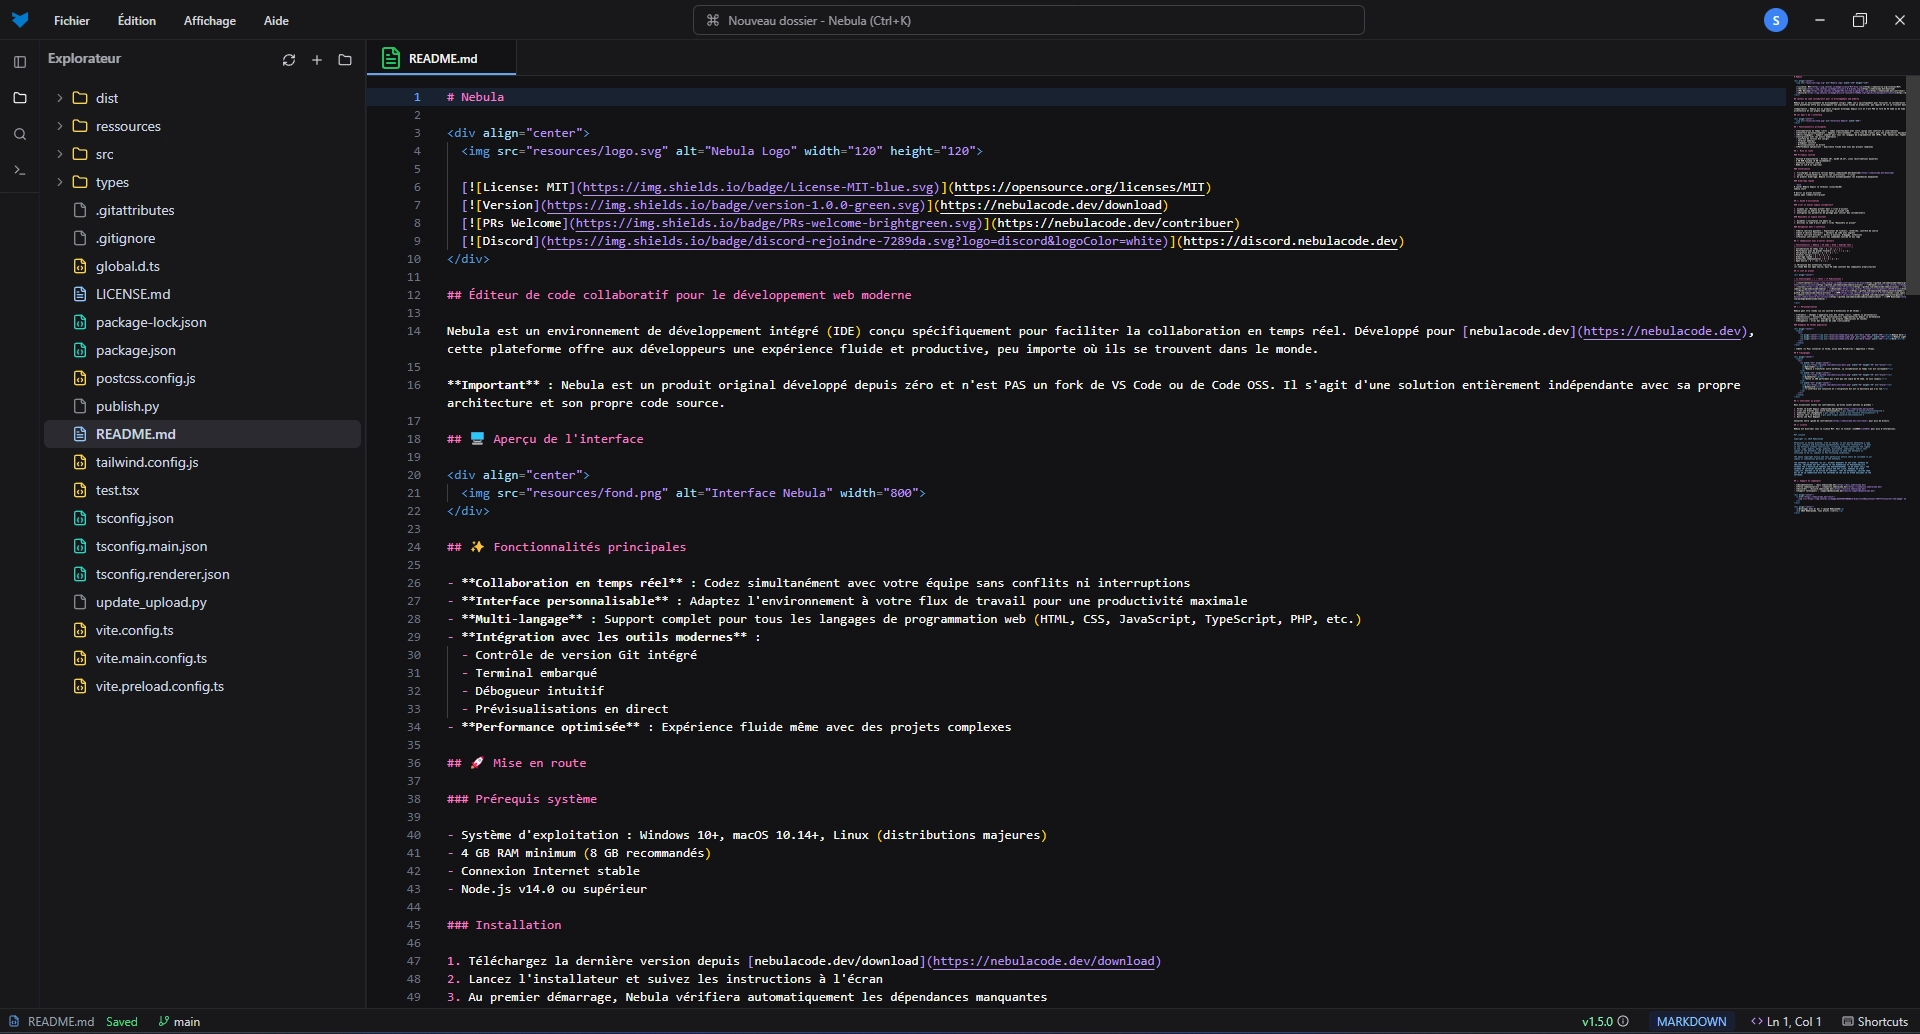Click the Refresh explorer icon
The width and height of the screenshot is (1920, 1034).
pos(289,60)
